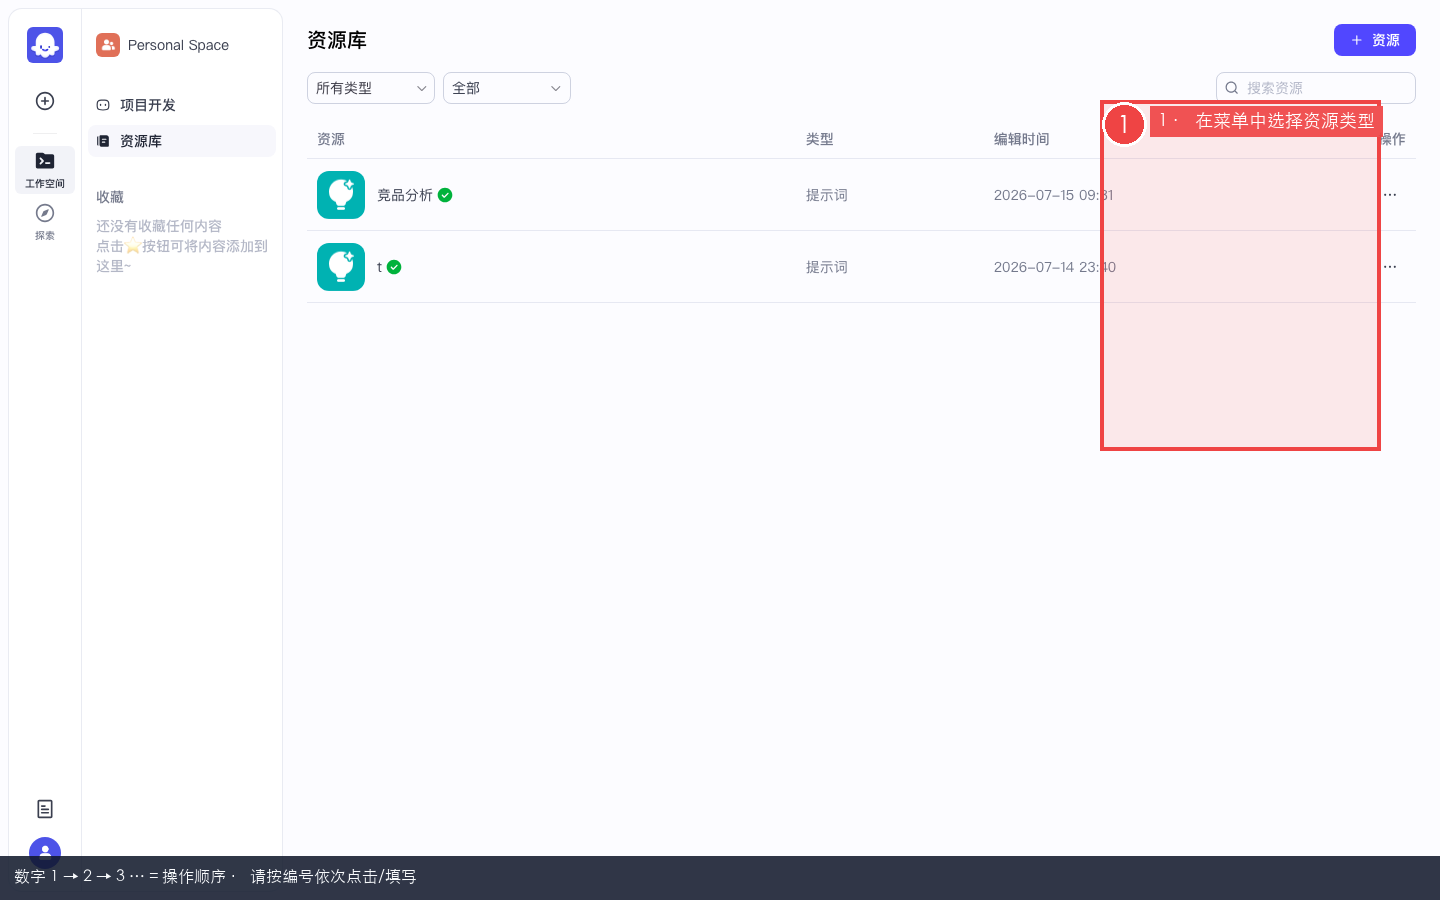Click the 竞品分析 prompt bulb icon

[x=341, y=195]
